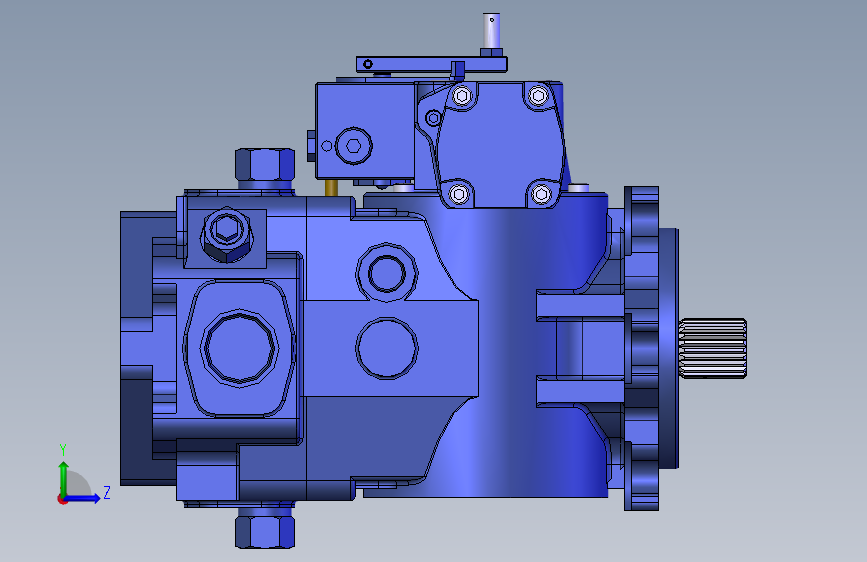Click the red X axis ball at the triad origin
Image resolution: width=867 pixels, height=562 pixels.
click(x=62, y=499)
